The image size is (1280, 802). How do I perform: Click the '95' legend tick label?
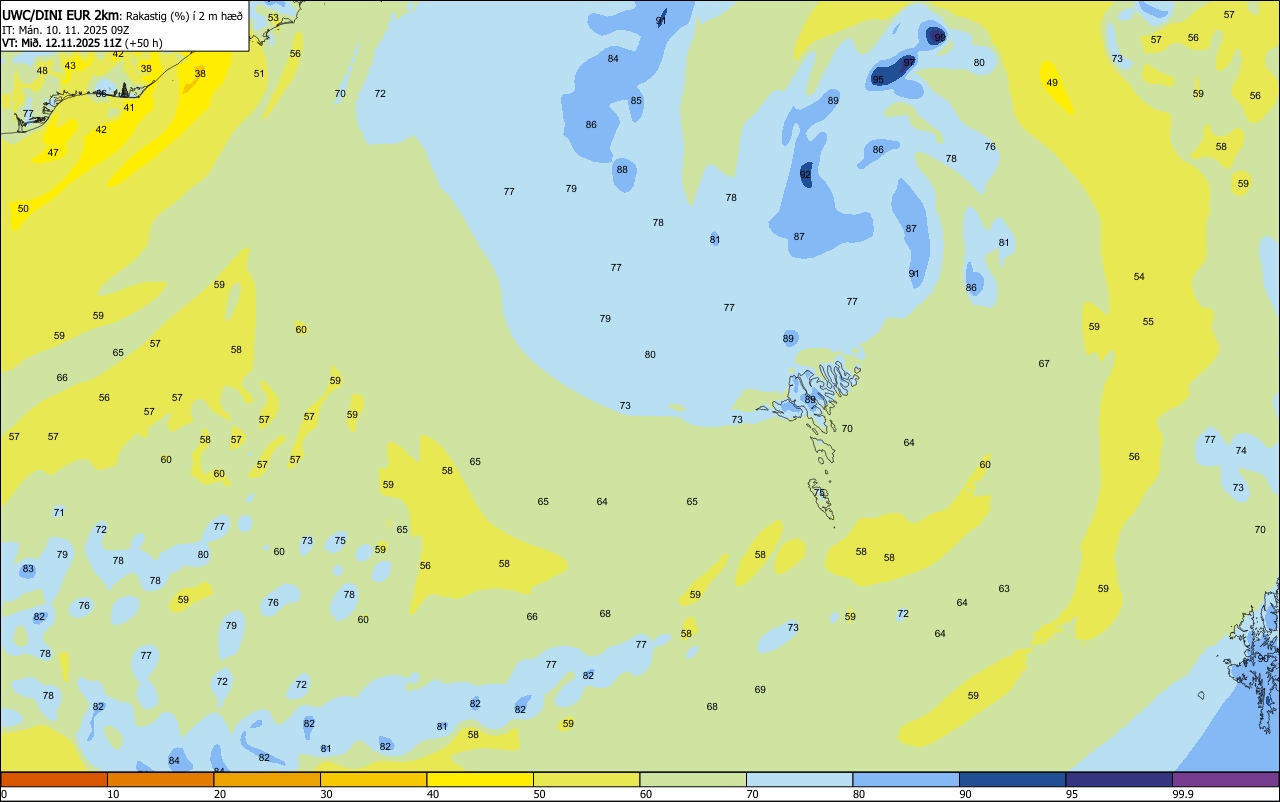[x=1072, y=794]
